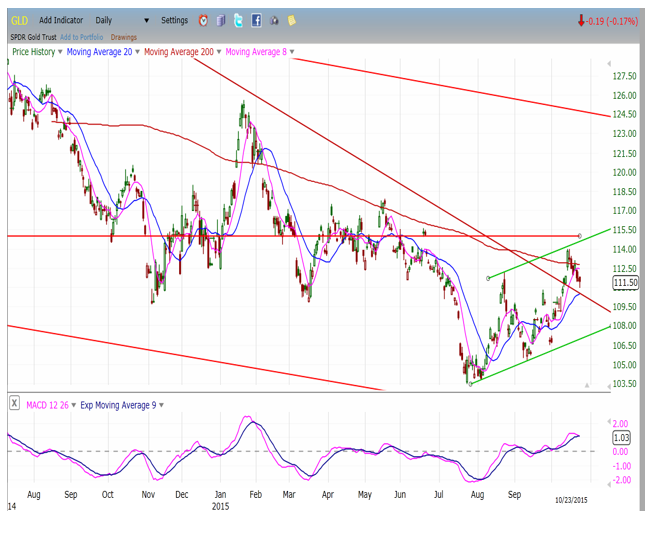Click the MACD 12 26 label
Viewport: 653px width, 537px height.
tap(47, 405)
